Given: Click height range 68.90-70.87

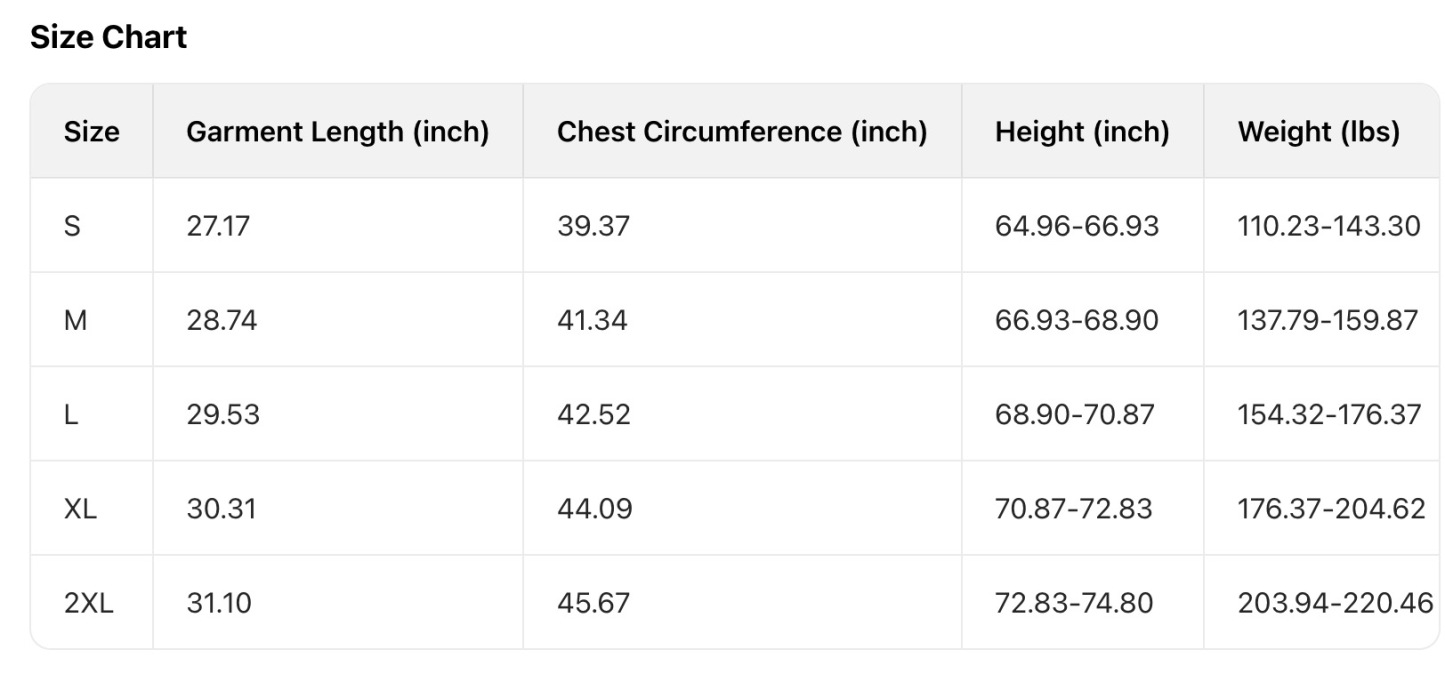Looking at the screenshot, I should click(1076, 415).
